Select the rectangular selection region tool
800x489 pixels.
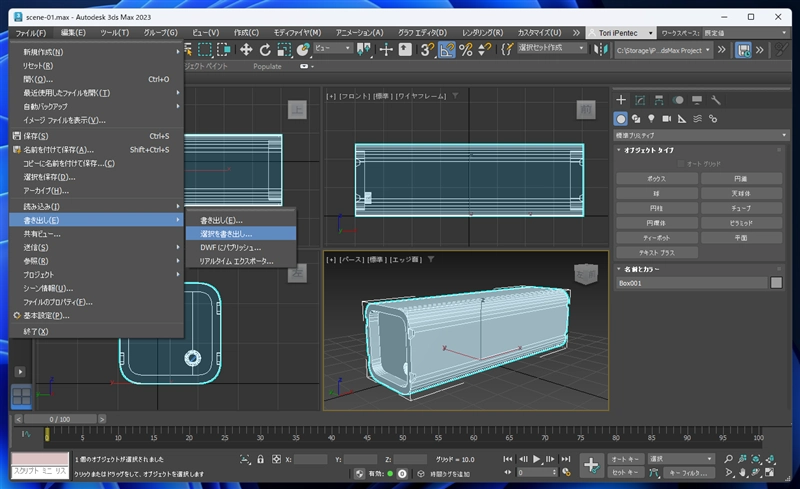(x=205, y=50)
